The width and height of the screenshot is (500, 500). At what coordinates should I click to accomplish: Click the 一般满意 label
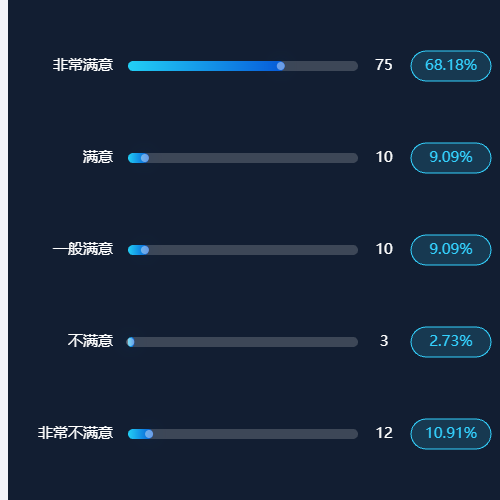point(83,249)
